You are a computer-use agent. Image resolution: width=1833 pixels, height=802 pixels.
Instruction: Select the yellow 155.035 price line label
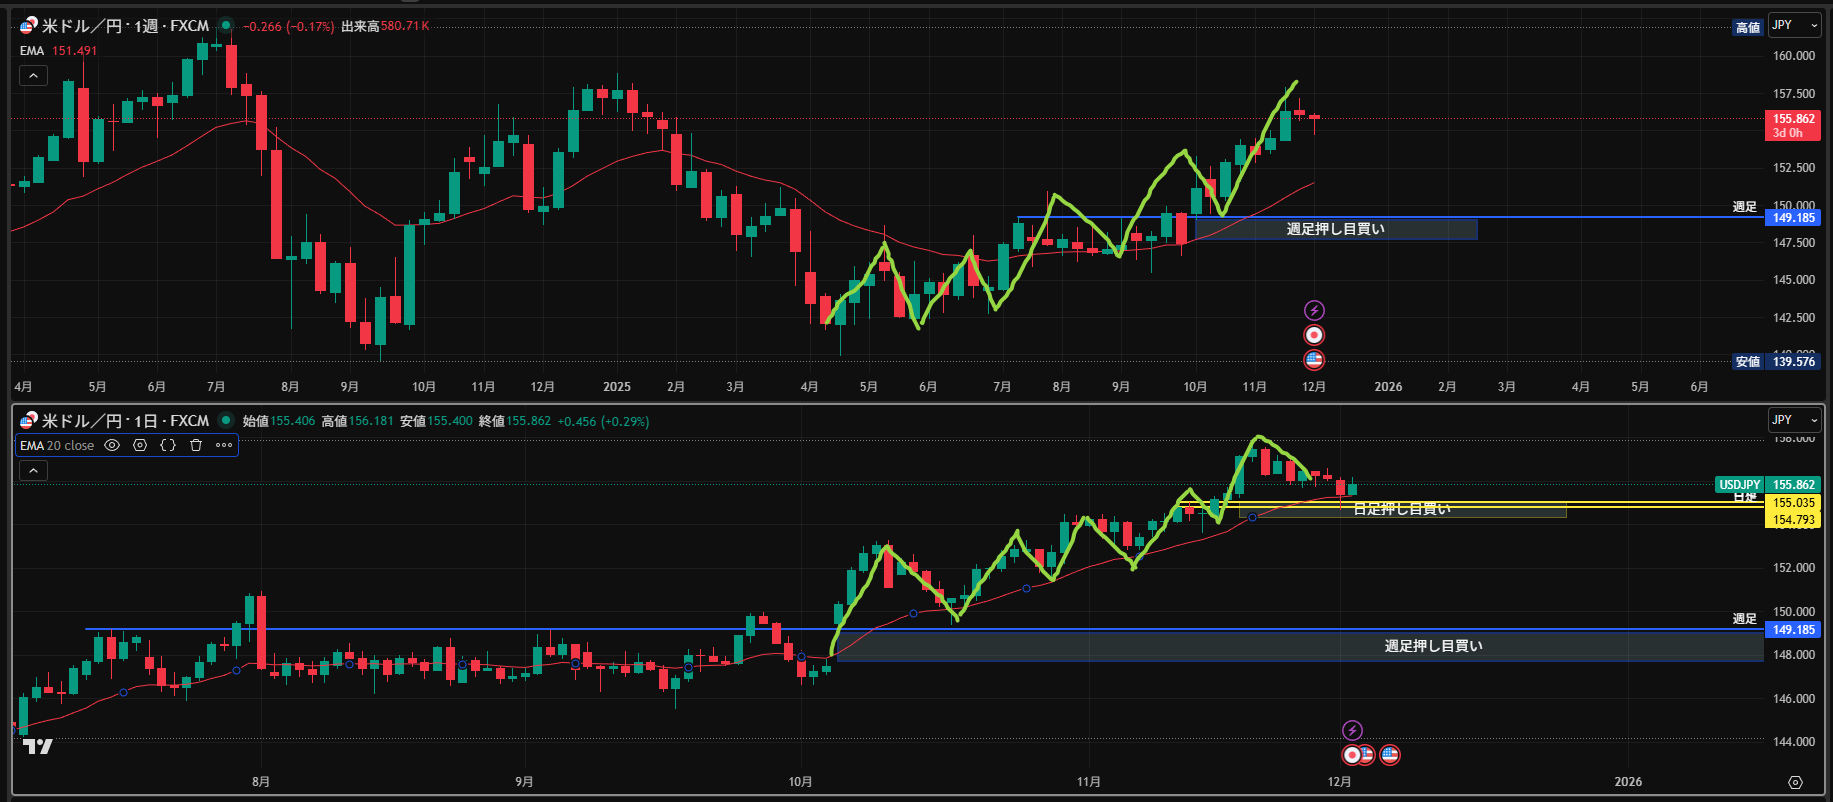click(1794, 503)
